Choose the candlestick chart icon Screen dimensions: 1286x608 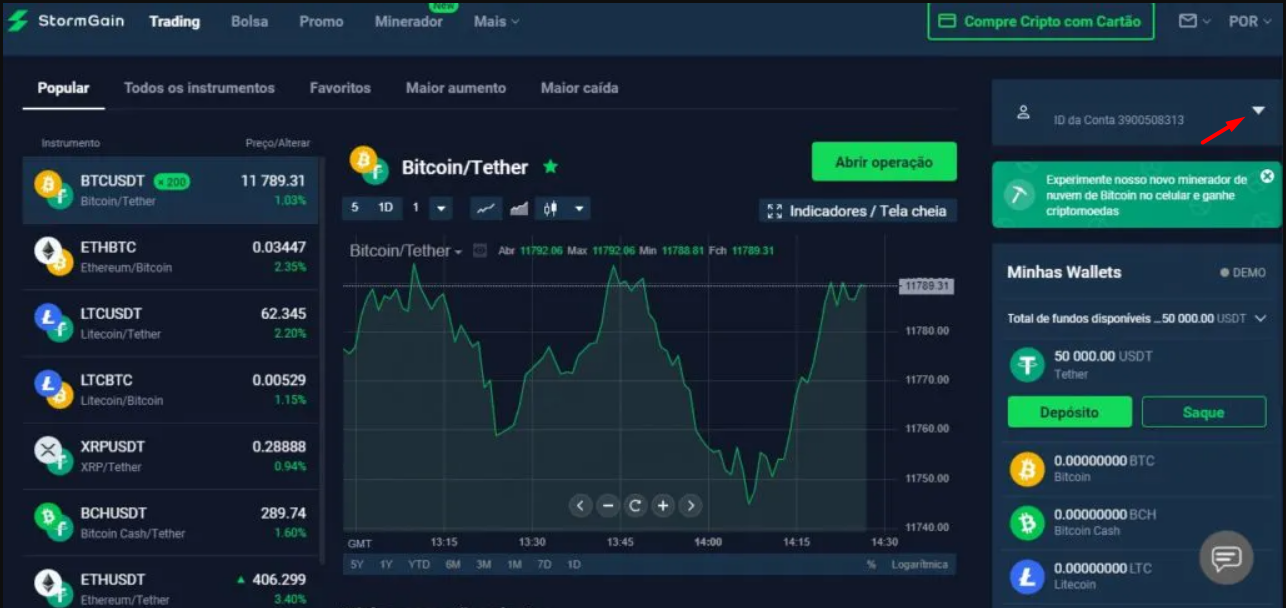tap(549, 209)
